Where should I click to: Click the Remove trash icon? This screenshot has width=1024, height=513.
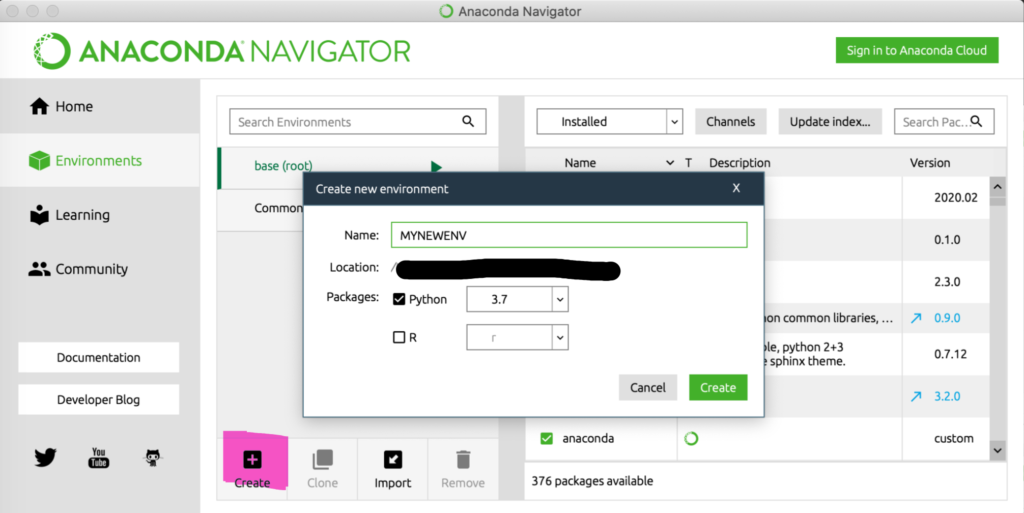(x=463, y=459)
